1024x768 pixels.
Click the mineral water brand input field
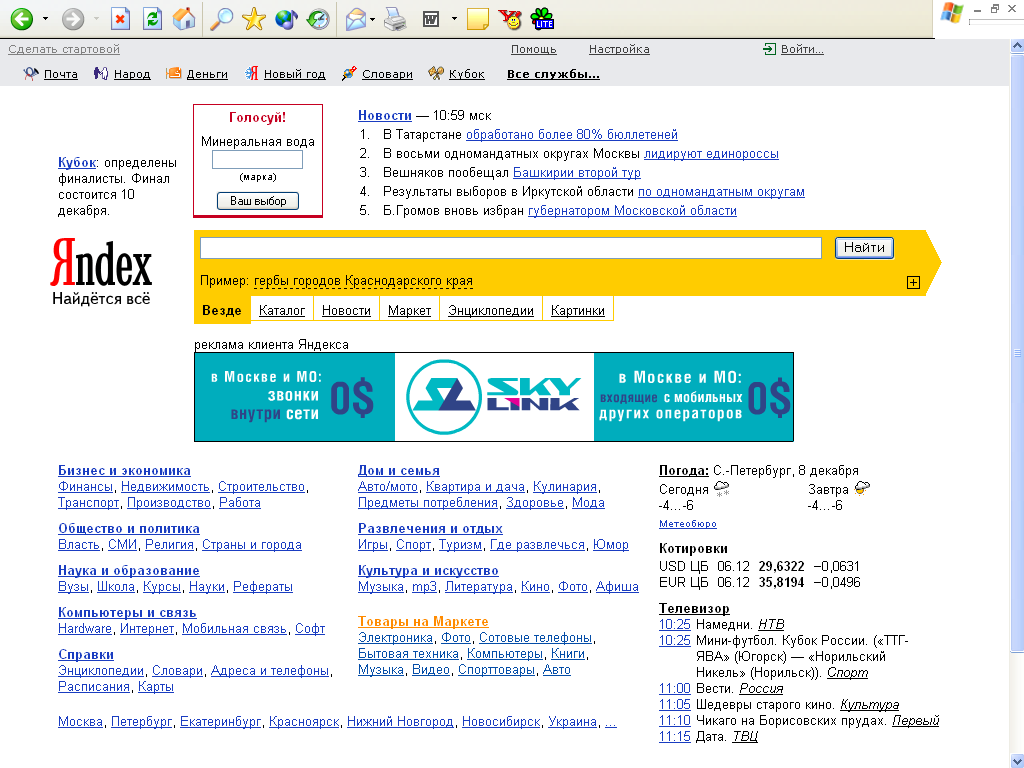257,160
